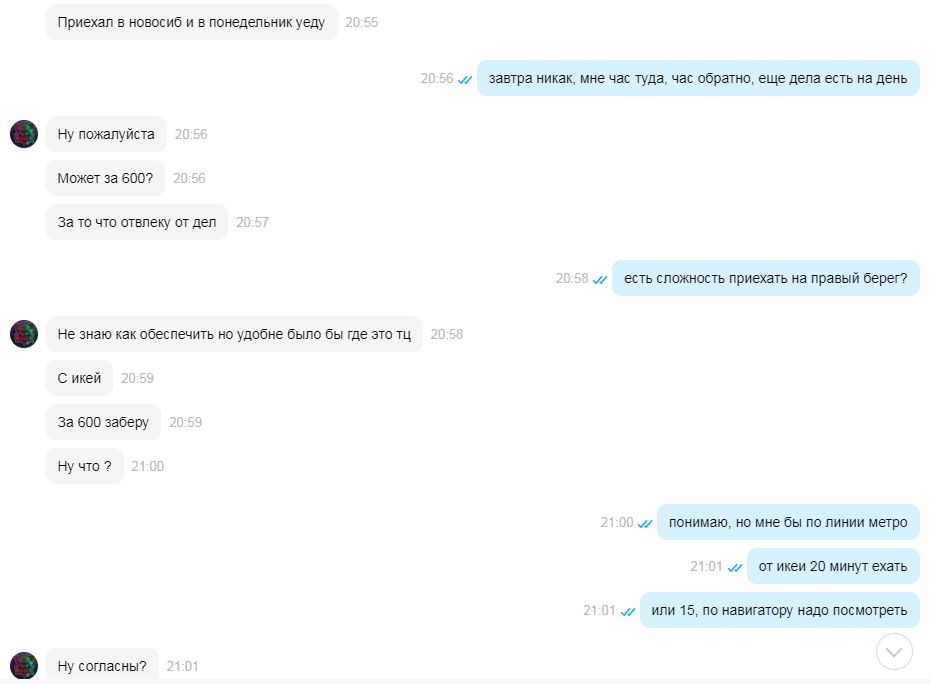
Task: Select message "Ну что ?"
Action: [84, 466]
